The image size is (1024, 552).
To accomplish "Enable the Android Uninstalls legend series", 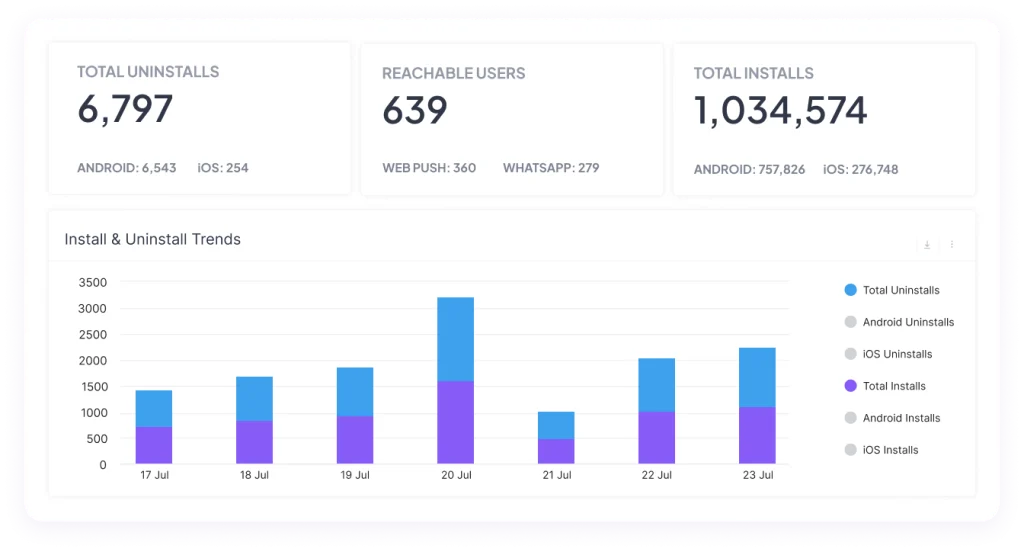I will point(899,322).
